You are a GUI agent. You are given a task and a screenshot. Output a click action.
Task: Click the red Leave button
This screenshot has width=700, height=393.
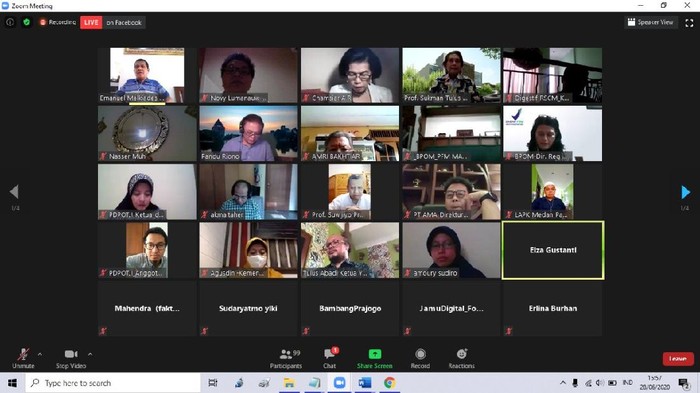[x=678, y=359]
